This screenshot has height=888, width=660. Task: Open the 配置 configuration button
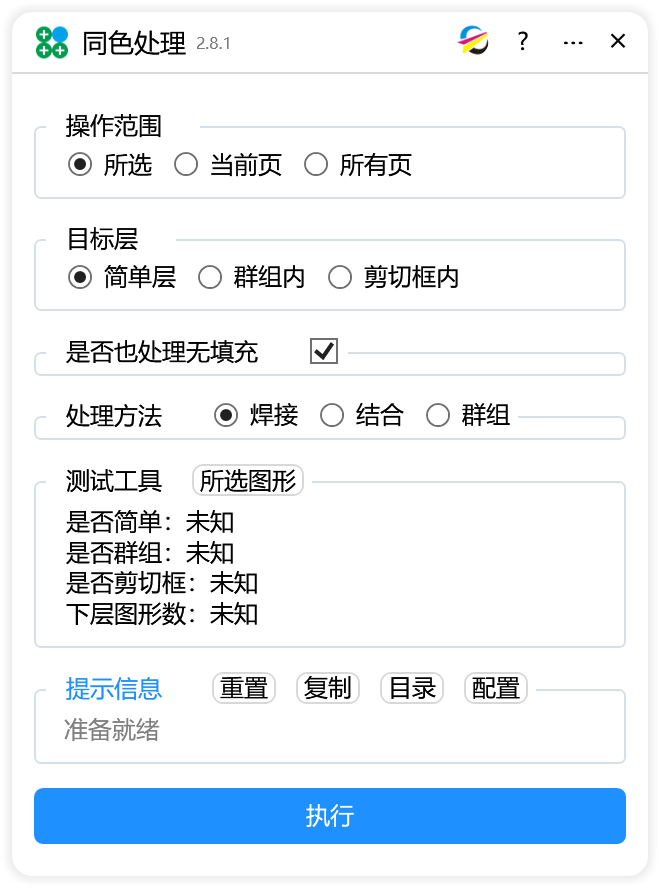495,688
